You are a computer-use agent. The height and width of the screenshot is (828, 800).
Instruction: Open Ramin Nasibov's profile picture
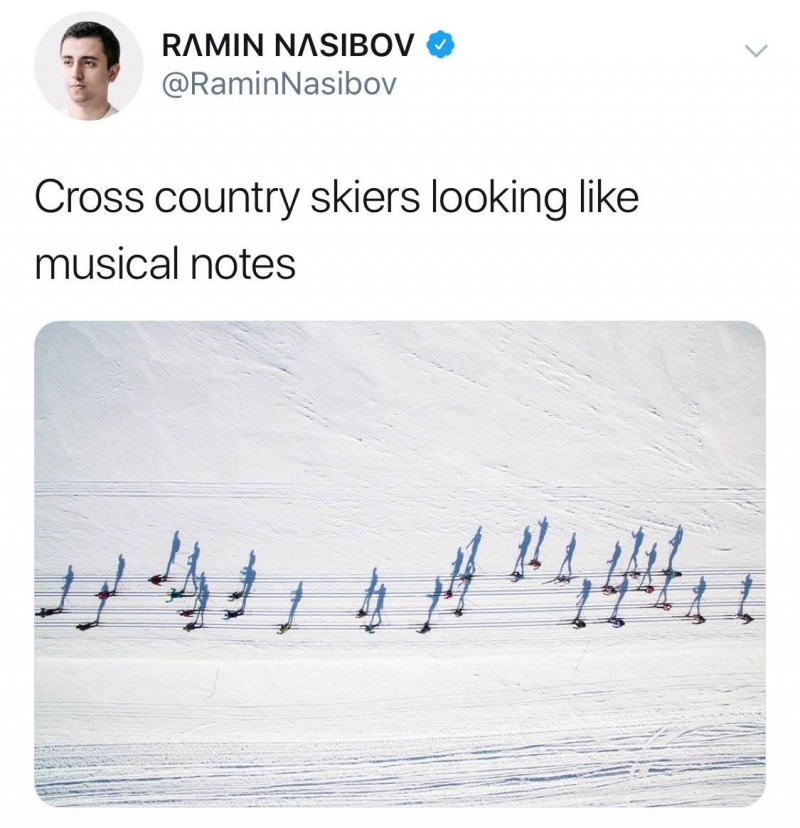coord(89,67)
